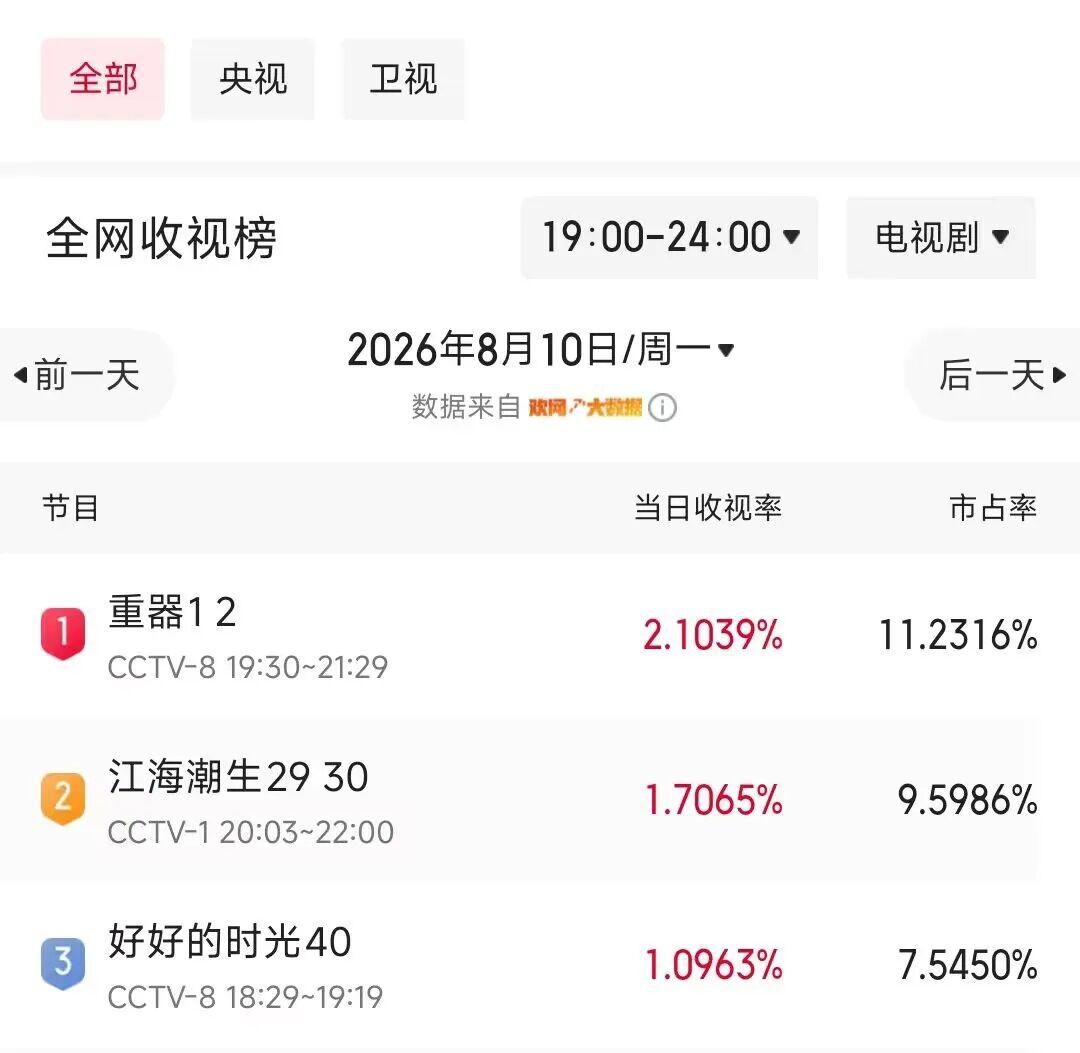Viewport: 1080px width, 1053px height.
Task: Click the info icon beside data source
Action: coord(662,407)
